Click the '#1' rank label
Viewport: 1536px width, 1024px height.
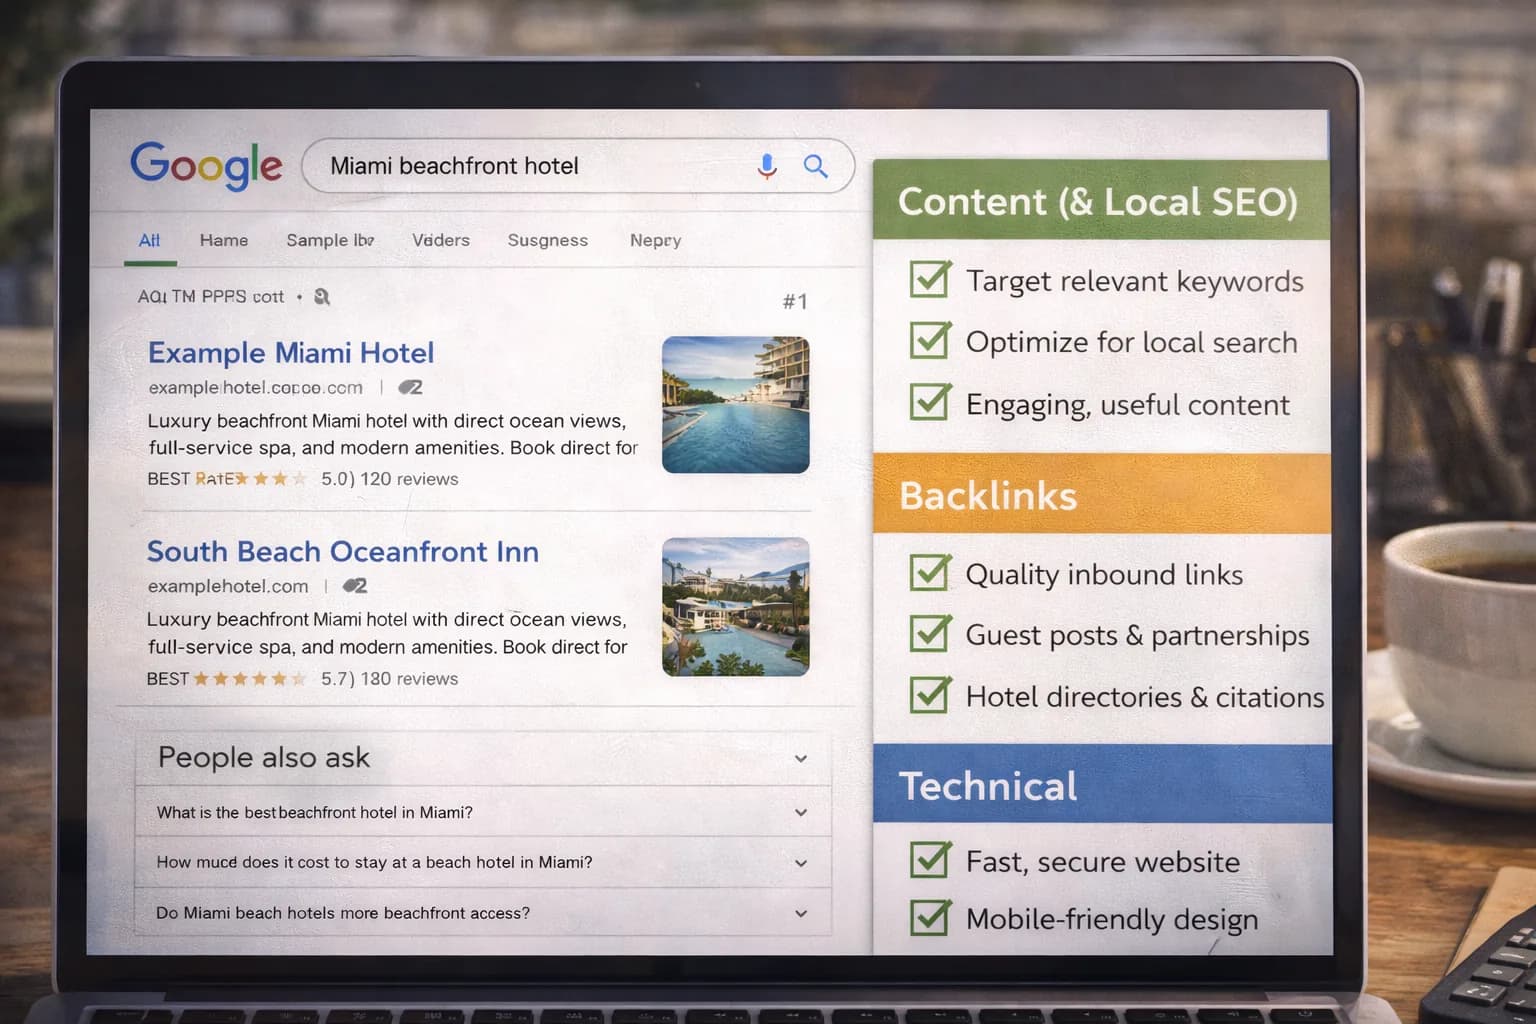click(795, 301)
